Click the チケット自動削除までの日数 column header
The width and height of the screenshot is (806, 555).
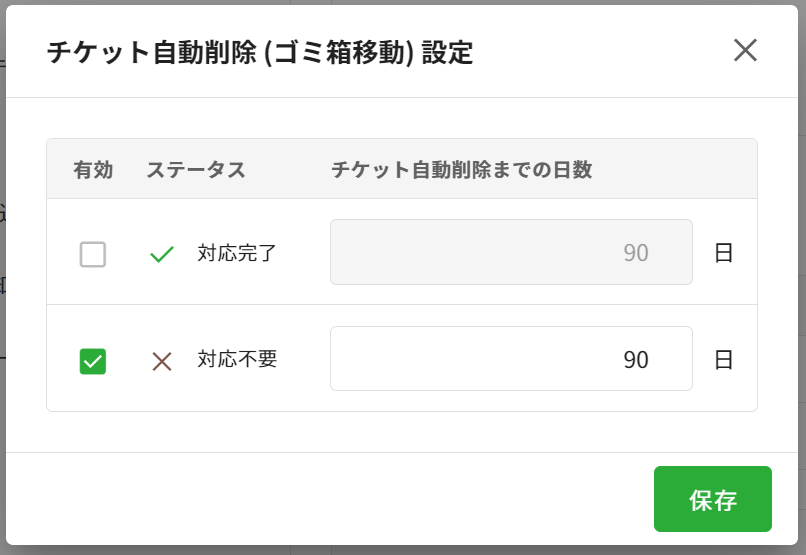[462, 170]
